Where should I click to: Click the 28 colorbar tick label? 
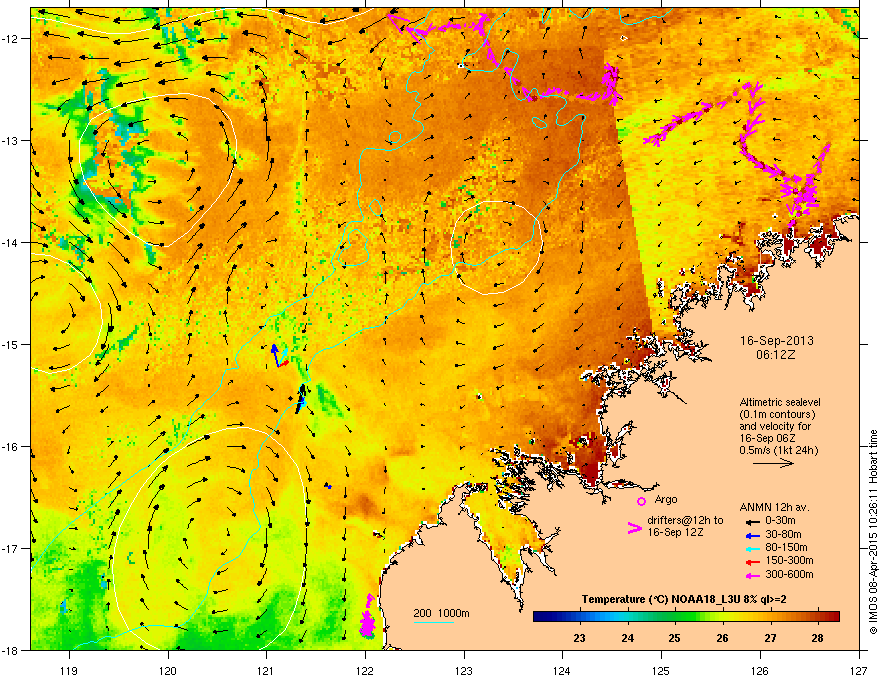pyautogui.click(x=818, y=638)
